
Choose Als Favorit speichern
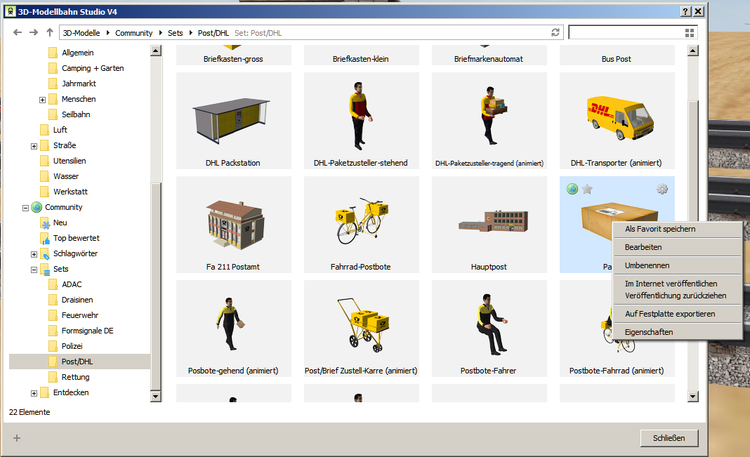(x=677, y=229)
